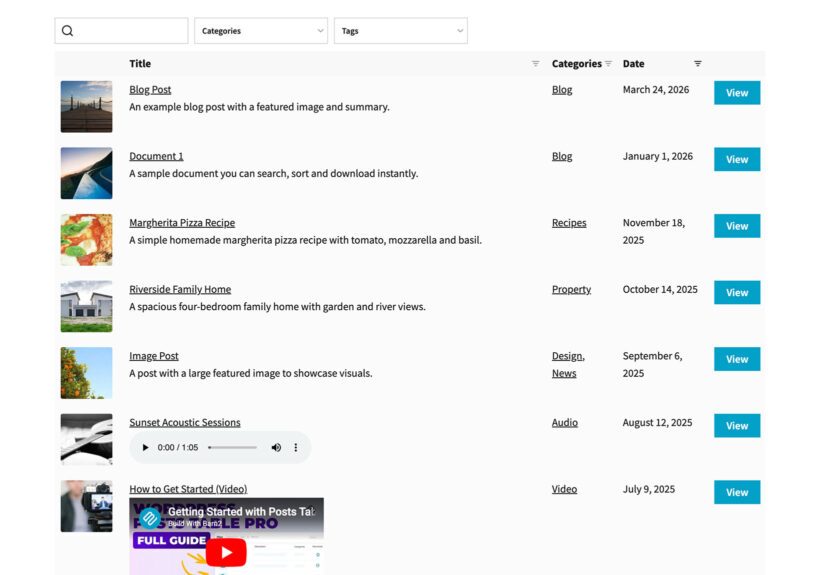Open the Sunset Acoustic Sessions link
The width and height of the screenshot is (820, 575).
pos(185,422)
